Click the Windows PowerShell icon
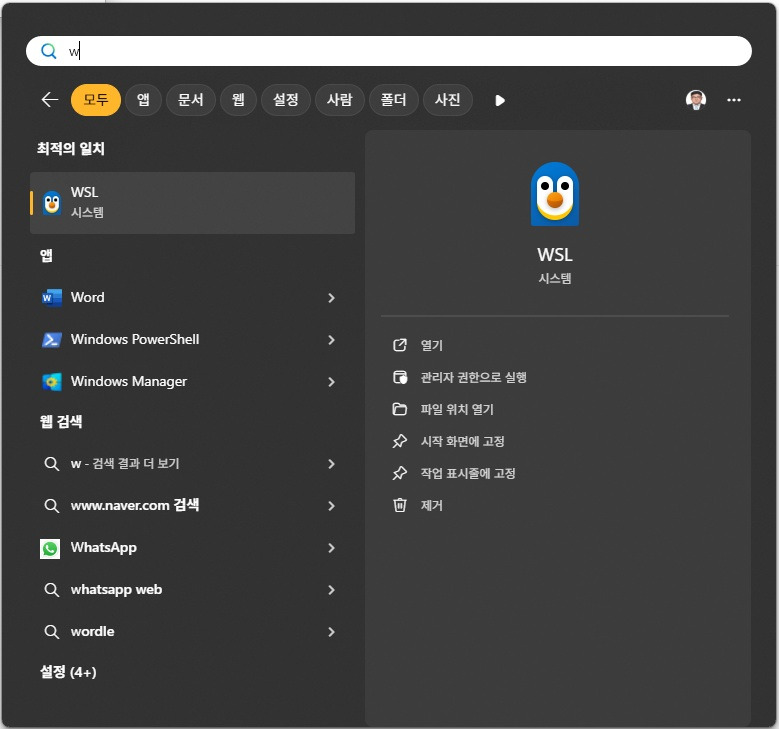Viewport: 779px width, 729px height. pos(52,340)
